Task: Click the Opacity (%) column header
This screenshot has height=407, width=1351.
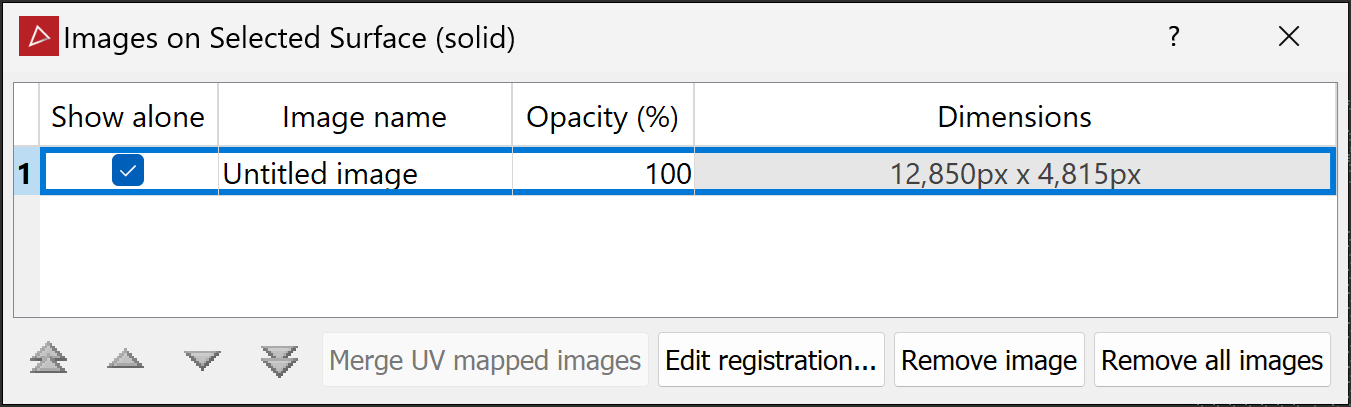Action: point(603,118)
